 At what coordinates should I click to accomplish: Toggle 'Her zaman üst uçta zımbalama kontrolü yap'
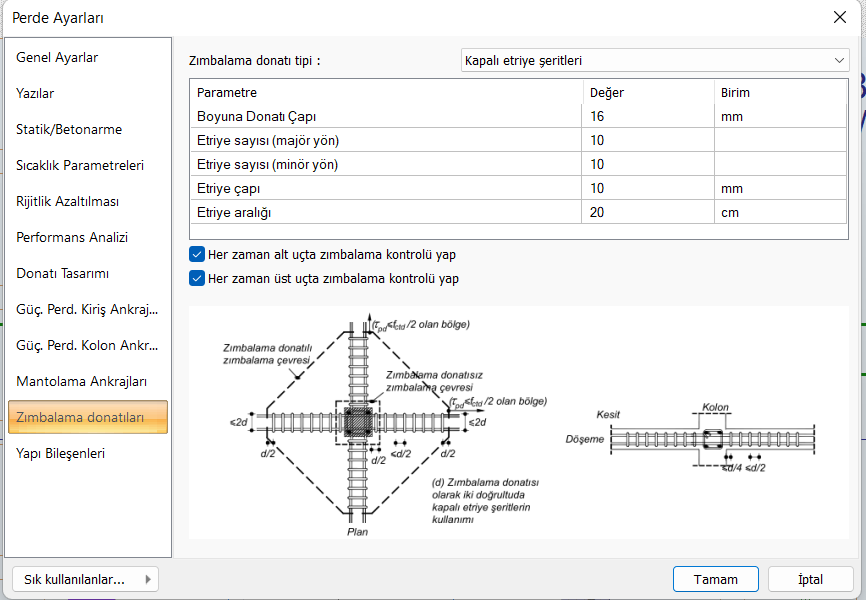point(197,279)
